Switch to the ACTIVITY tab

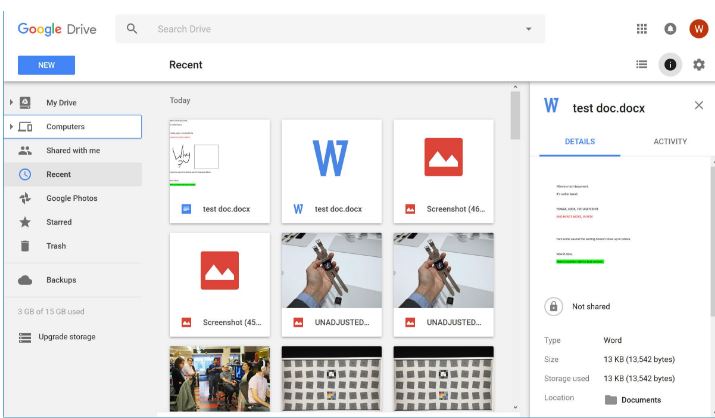coord(670,142)
